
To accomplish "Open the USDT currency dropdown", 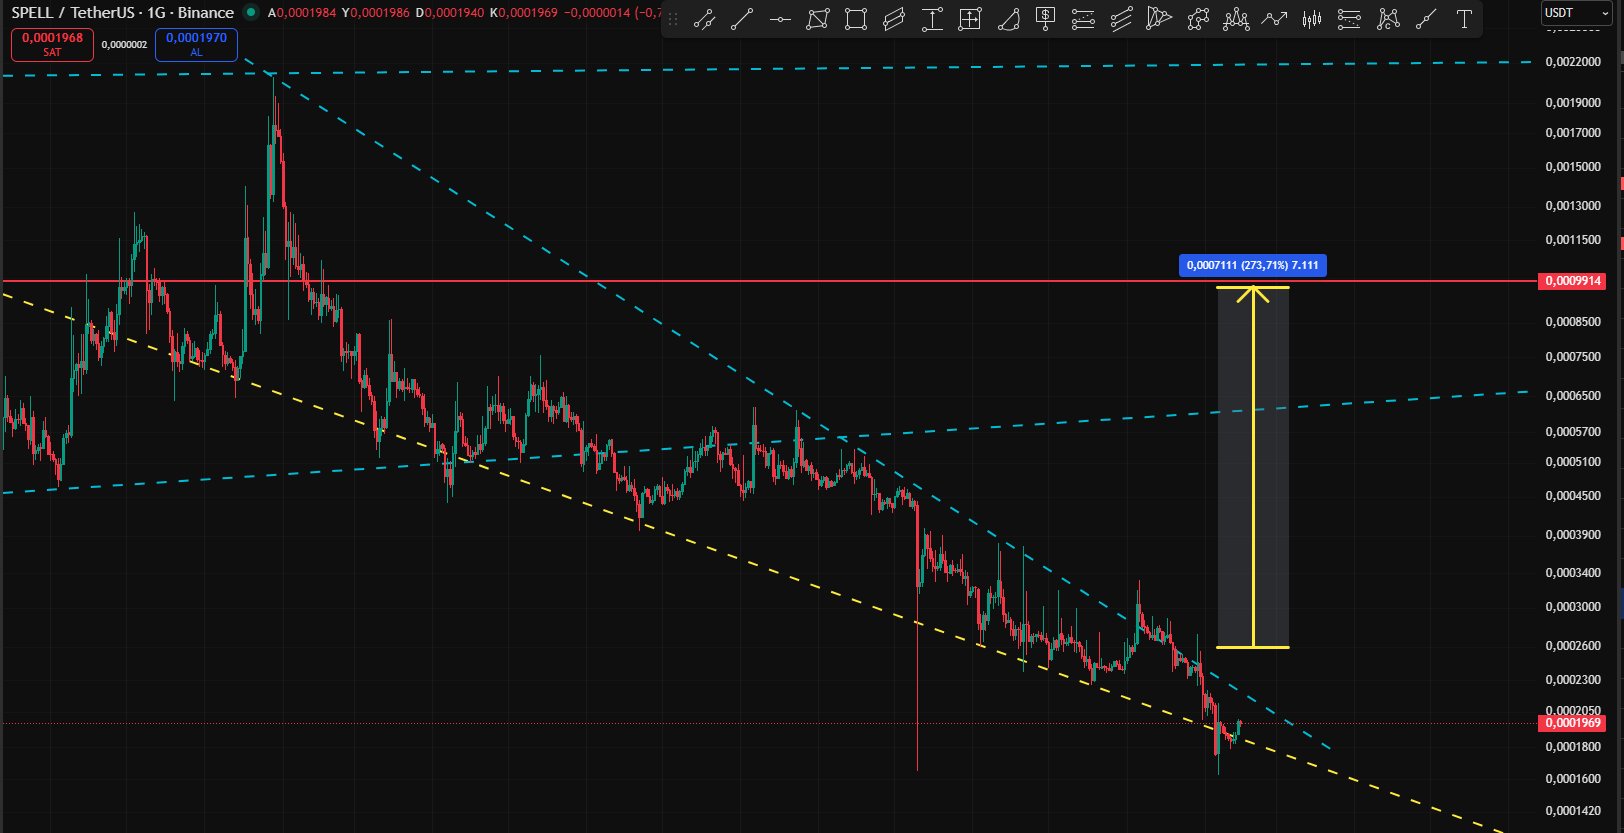I will point(1576,13).
